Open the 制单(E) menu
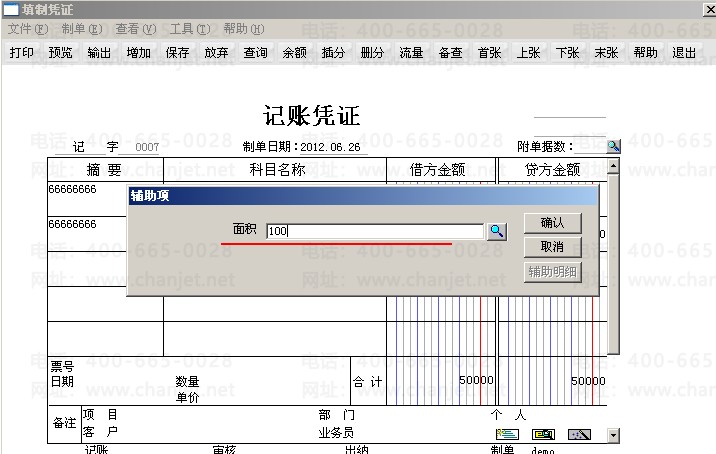 [x=82, y=29]
